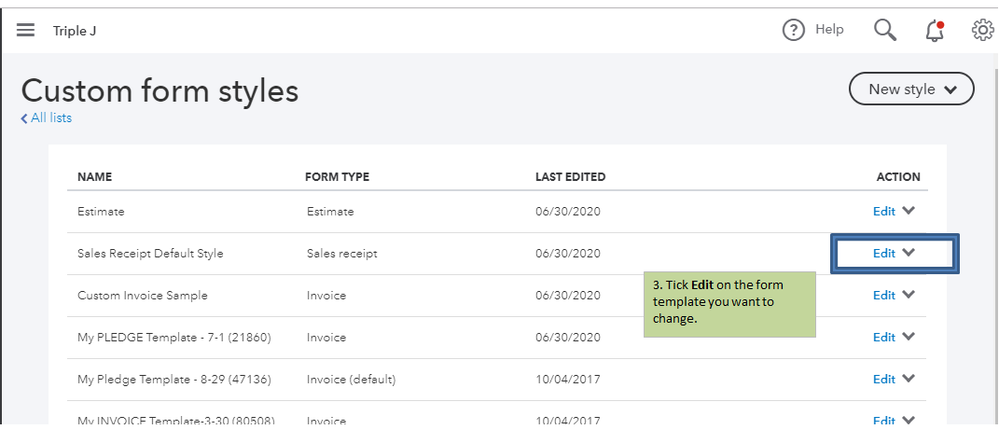This screenshot has width=999, height=429.
Task: Open the New style dropdown button
Action: coord(911,89)
